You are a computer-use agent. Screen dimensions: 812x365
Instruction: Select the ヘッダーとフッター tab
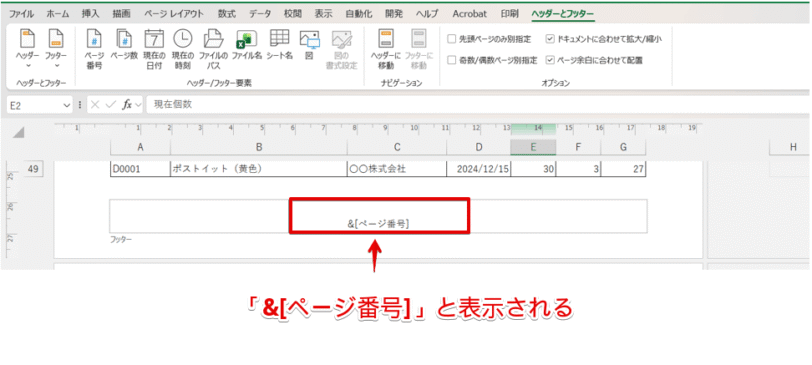[x=563, y=14]
